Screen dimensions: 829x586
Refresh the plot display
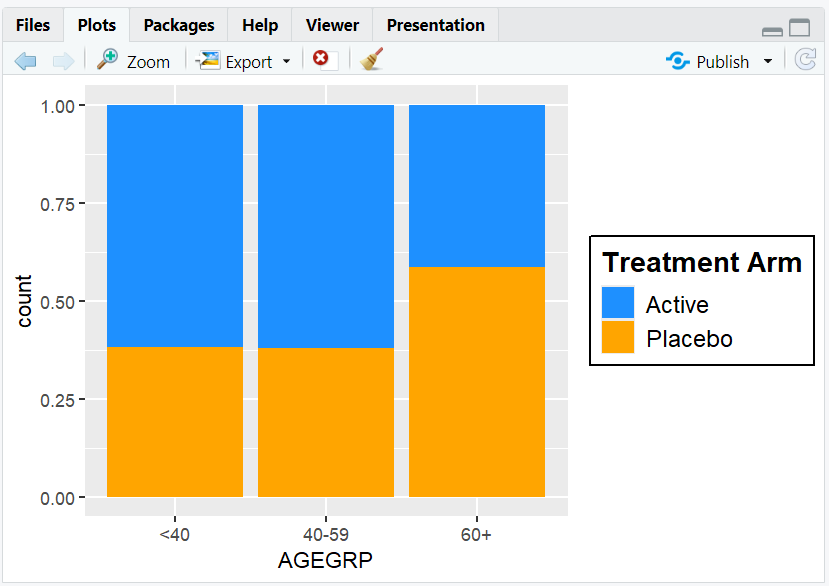806,60
